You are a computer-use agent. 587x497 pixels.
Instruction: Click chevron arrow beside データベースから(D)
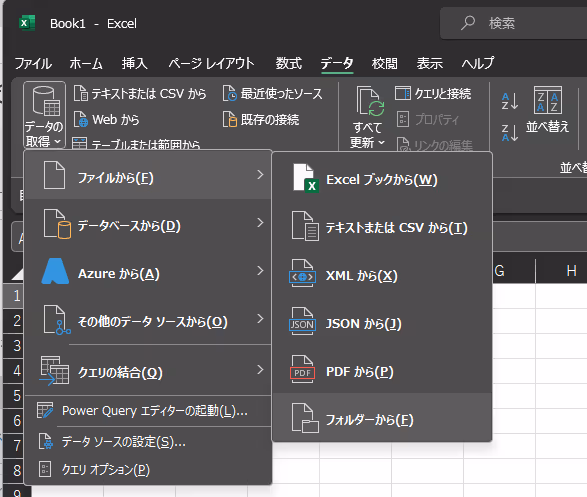click(x=260, y=222)
